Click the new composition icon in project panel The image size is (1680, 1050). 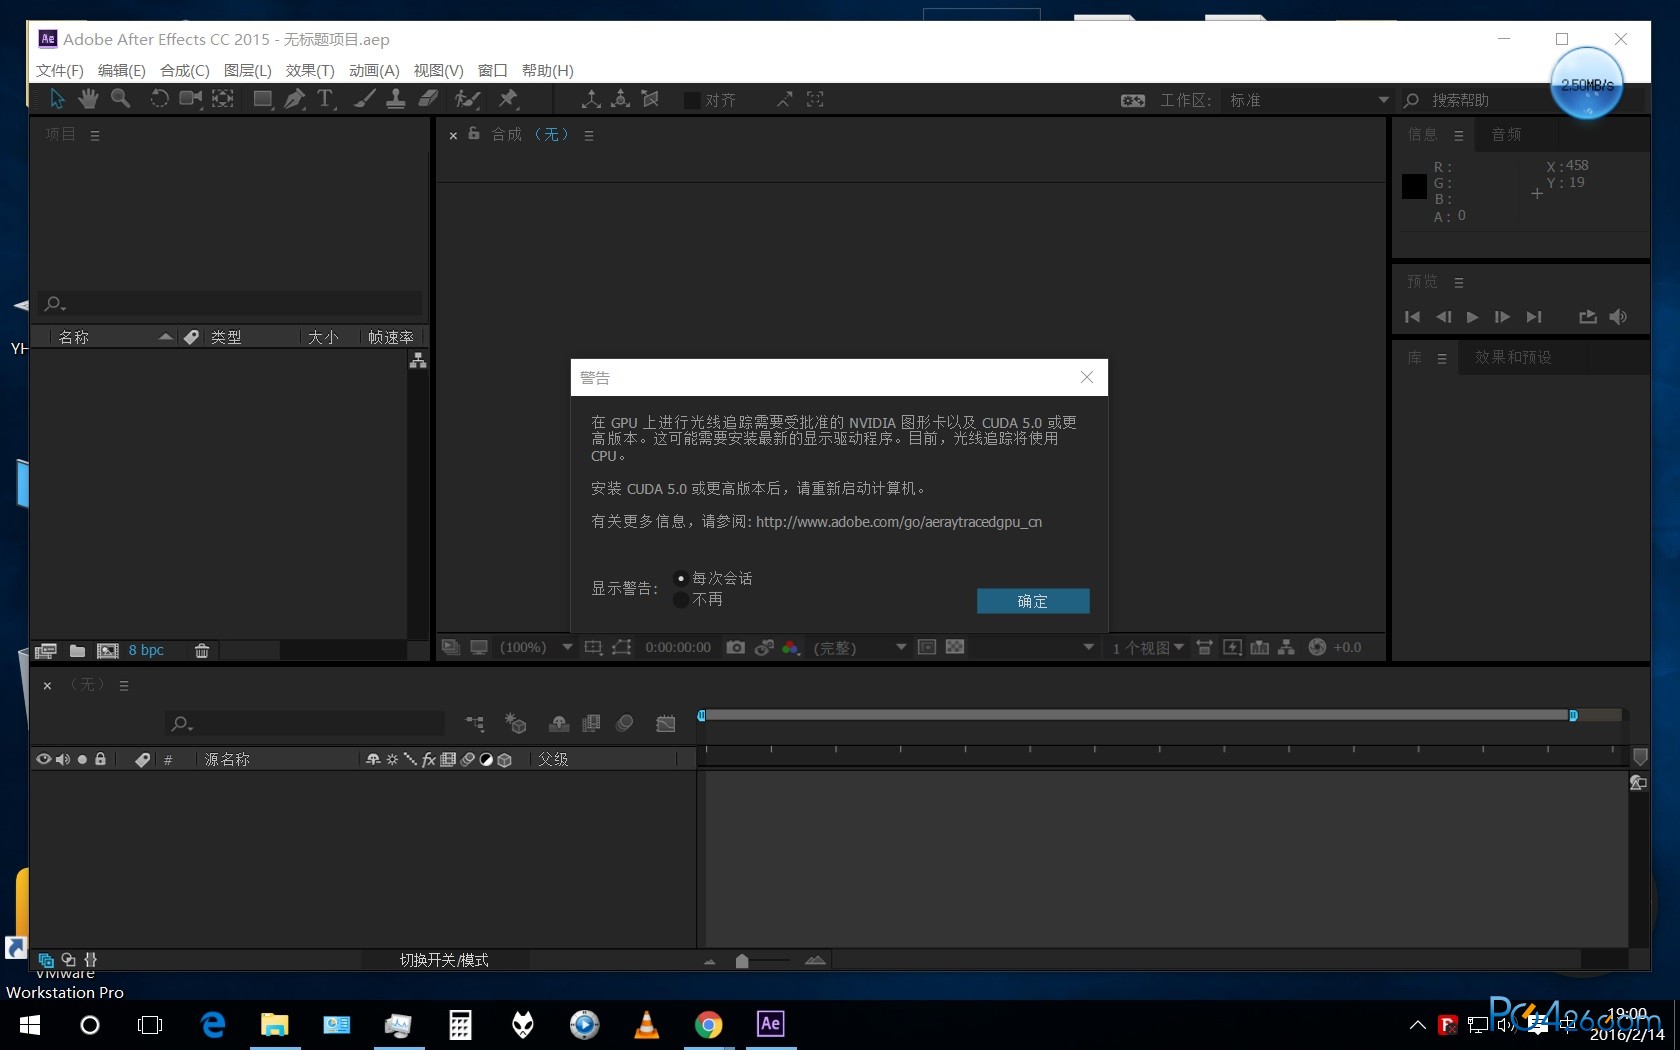107,651
